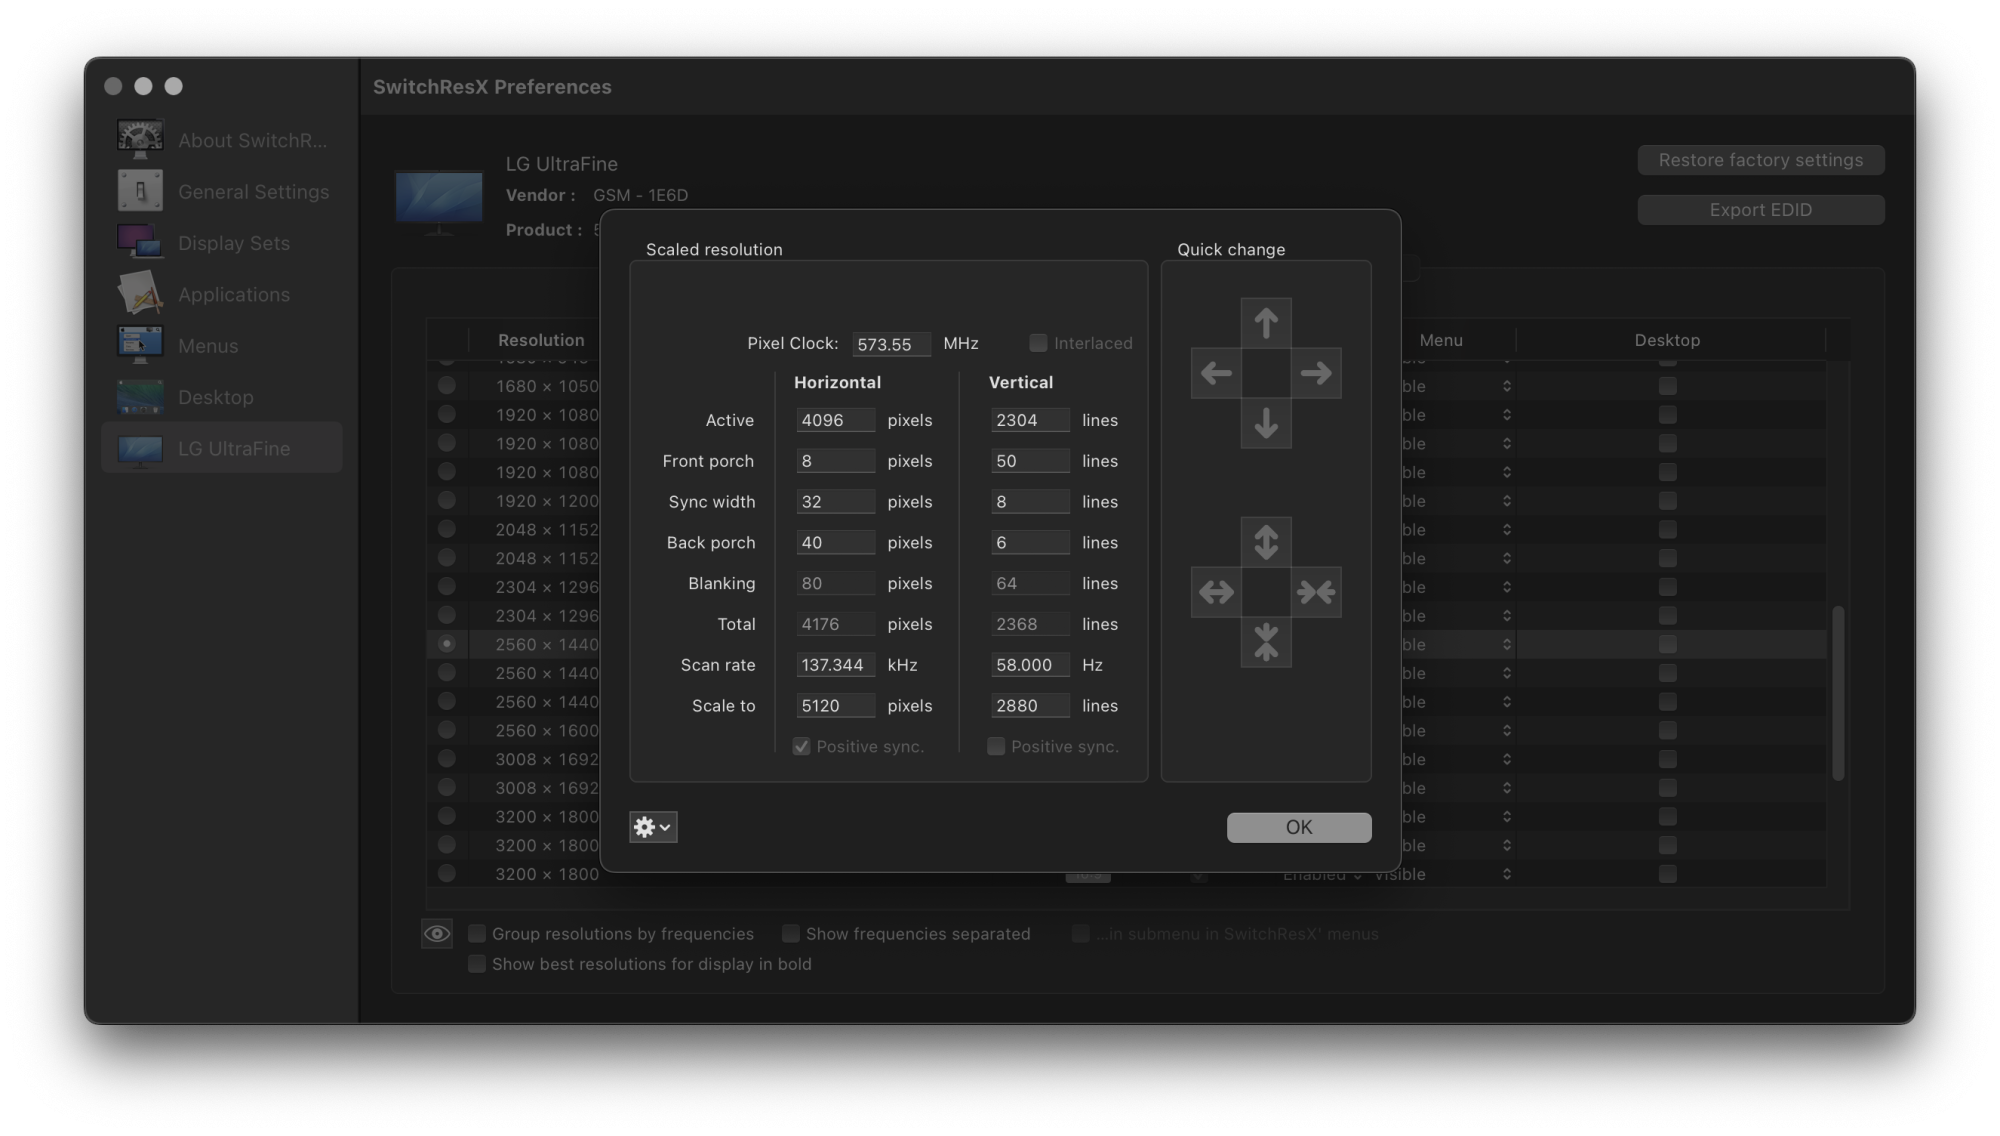The image size is (2000, 1136).
Task: Open Applications section in sidebar
Action: [222, 294]
